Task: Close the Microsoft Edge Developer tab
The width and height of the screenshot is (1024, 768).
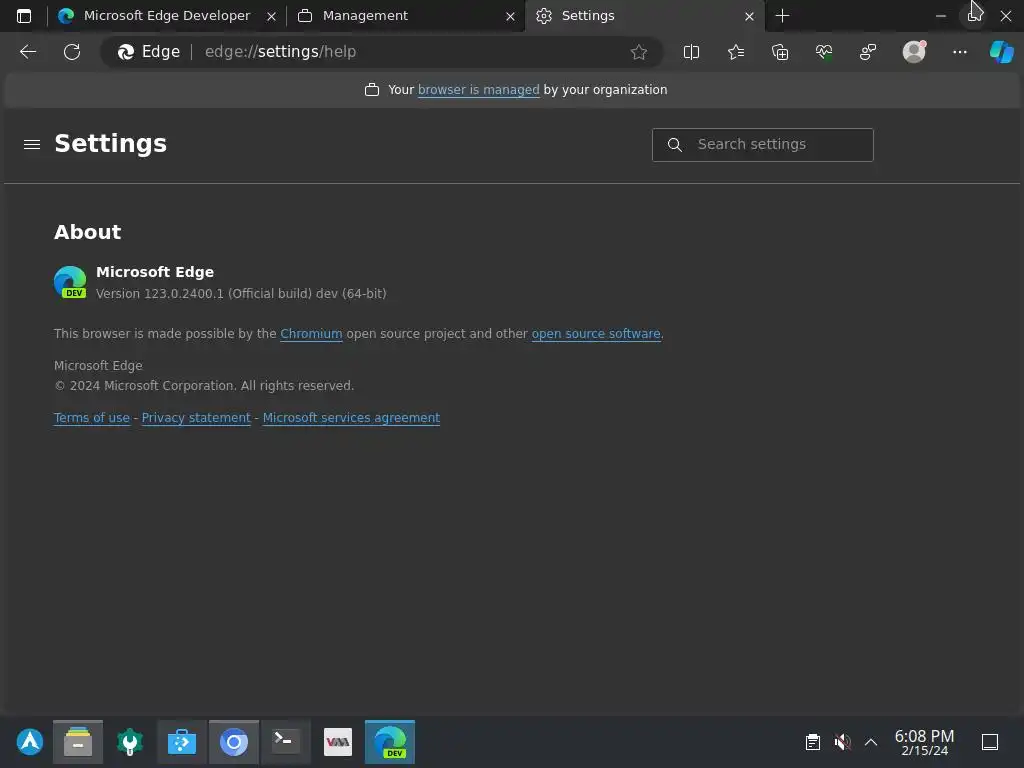Action: 272,16
